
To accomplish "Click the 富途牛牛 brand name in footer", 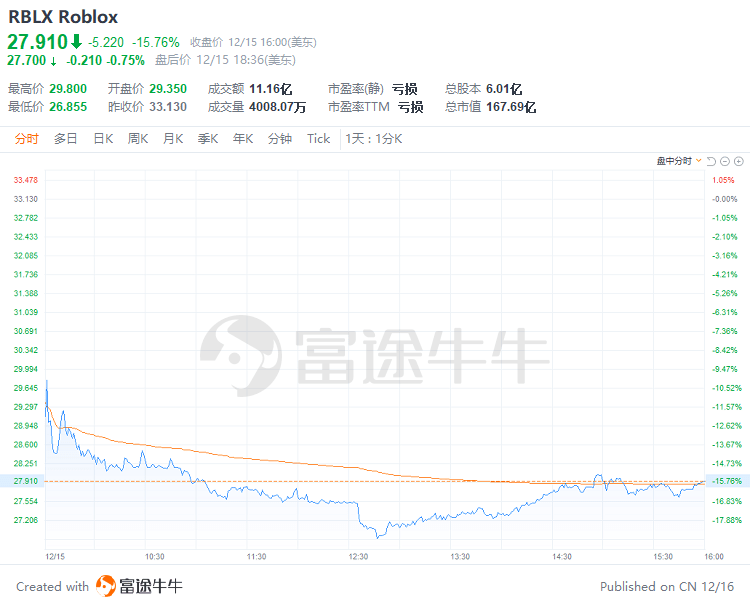I will tap(151, 586).
